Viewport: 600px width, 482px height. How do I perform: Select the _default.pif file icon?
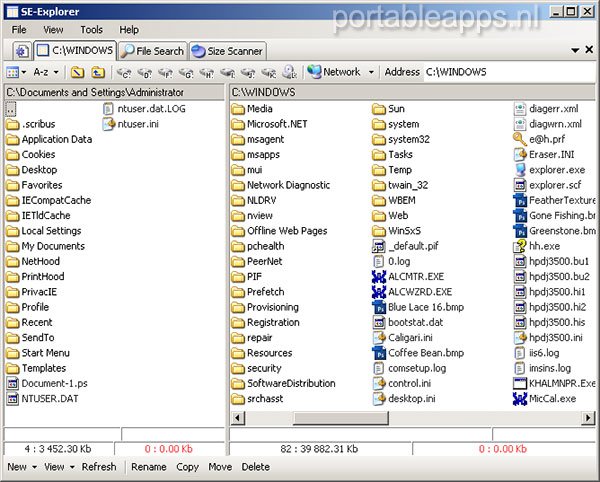[x=379, y=246]
